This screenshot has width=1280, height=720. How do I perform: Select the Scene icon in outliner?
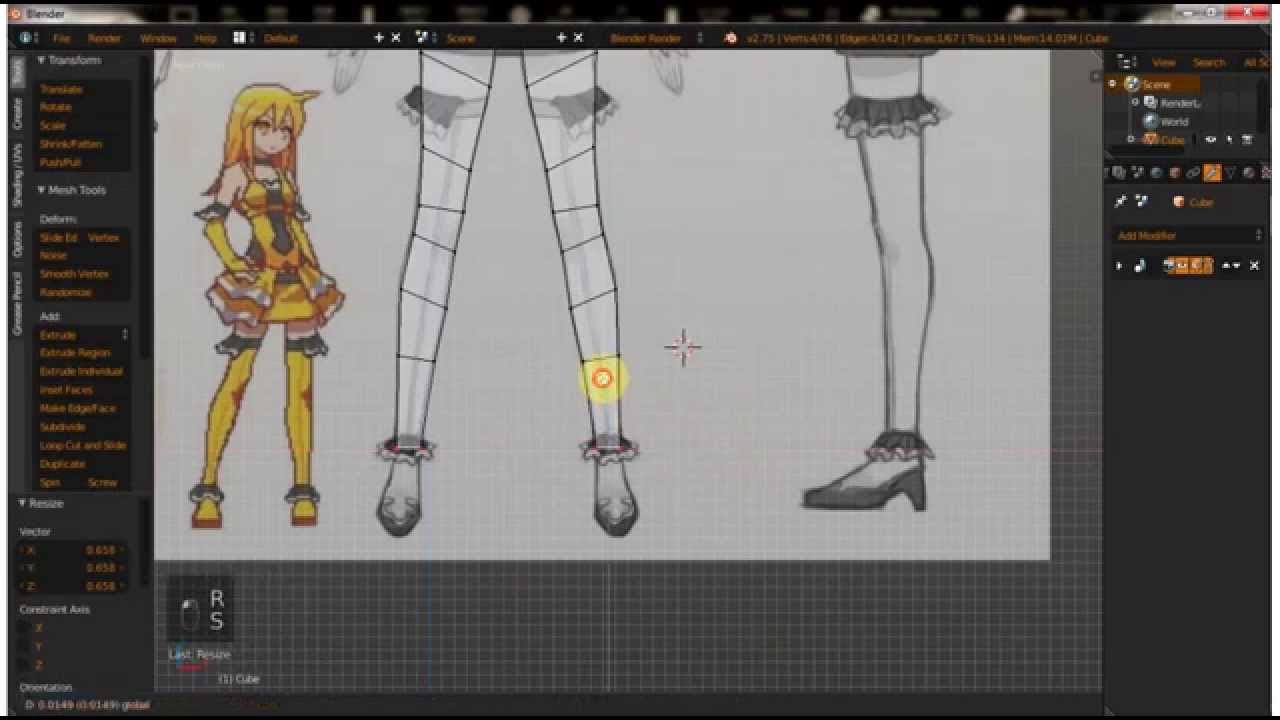tap(1132, 85)
